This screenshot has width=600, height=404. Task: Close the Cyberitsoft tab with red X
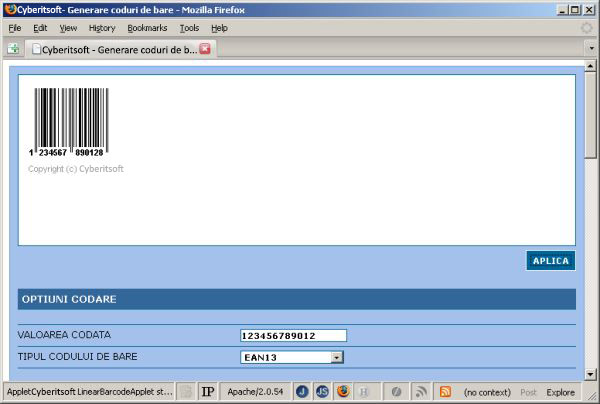click(205, 49)
